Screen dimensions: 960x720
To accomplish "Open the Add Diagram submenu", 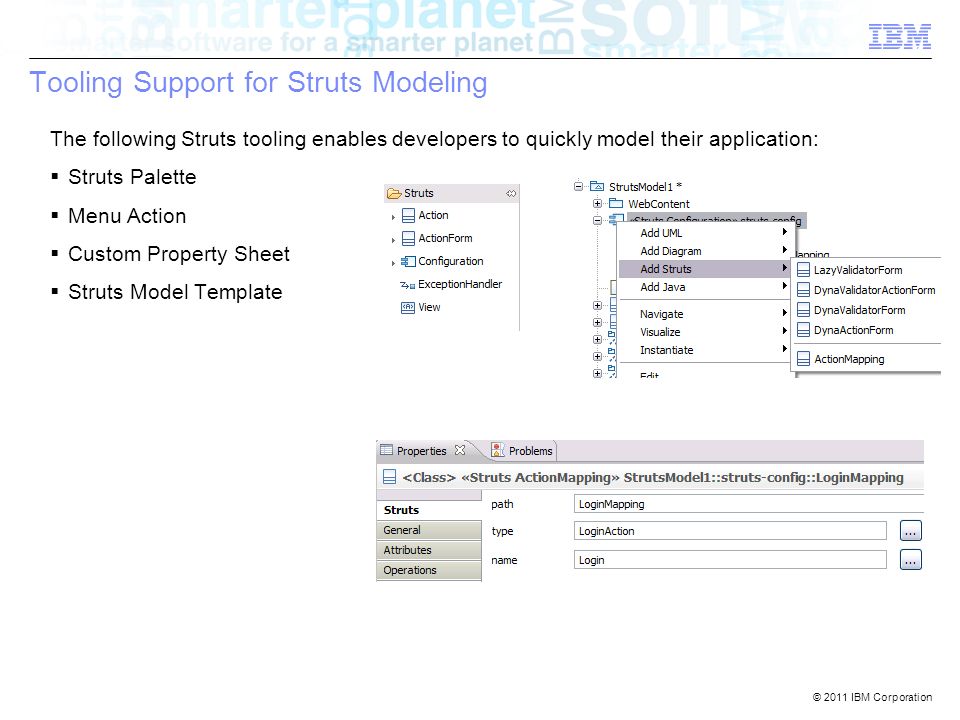I will (706, 251).
